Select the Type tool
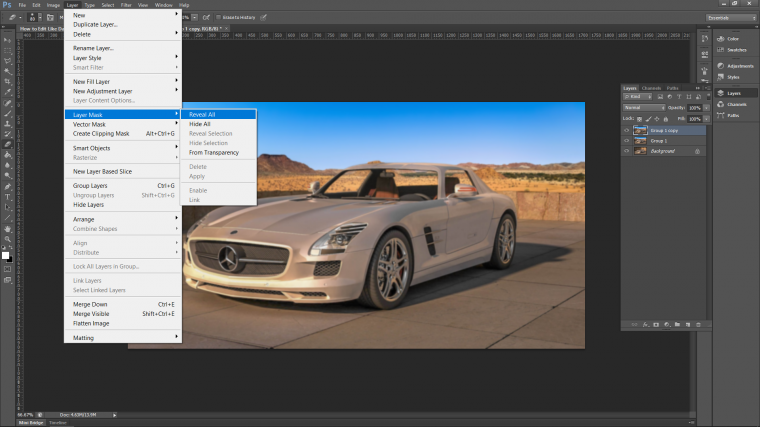 click(7, 197)
